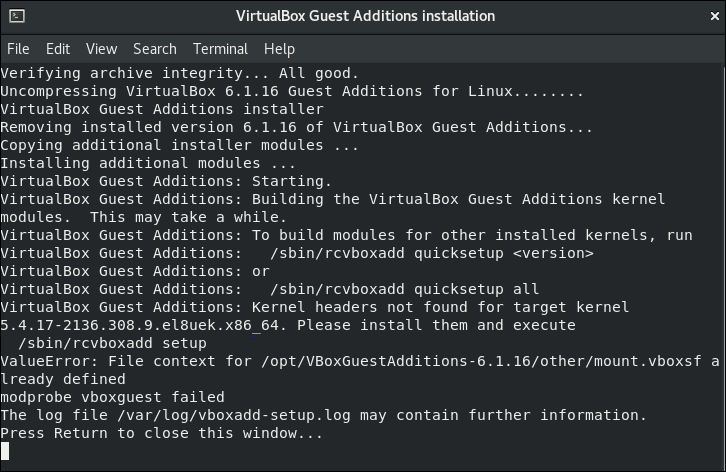Open the Search menu
Screen dimensions: 726x472
[x=155, y=49]
